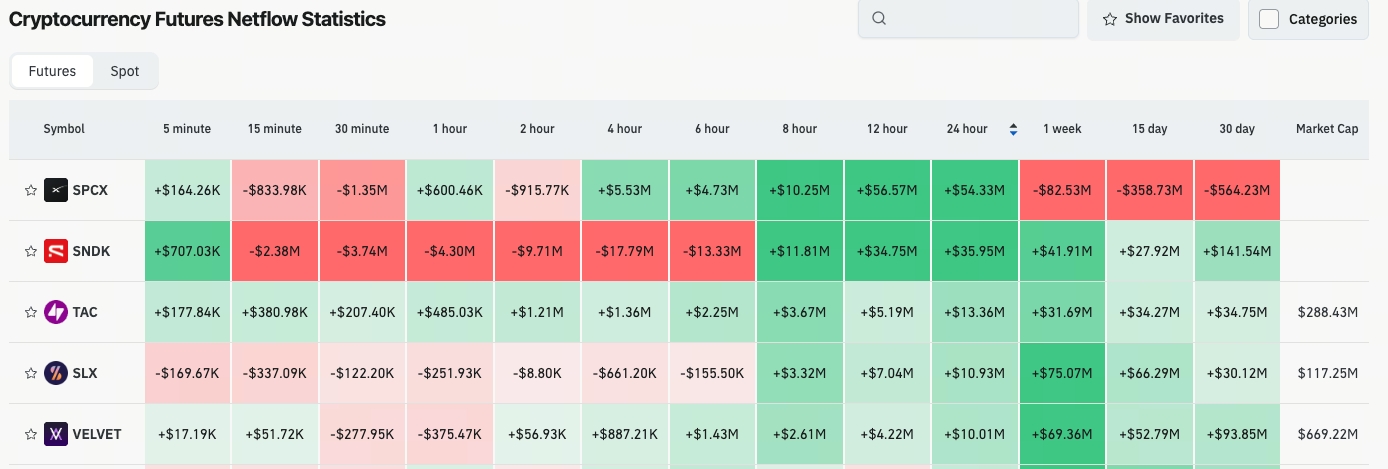The width and height of the screenshot is (1388, 469).
Task: Click the Show Favorites button
Action: [x=1163, y=19]
